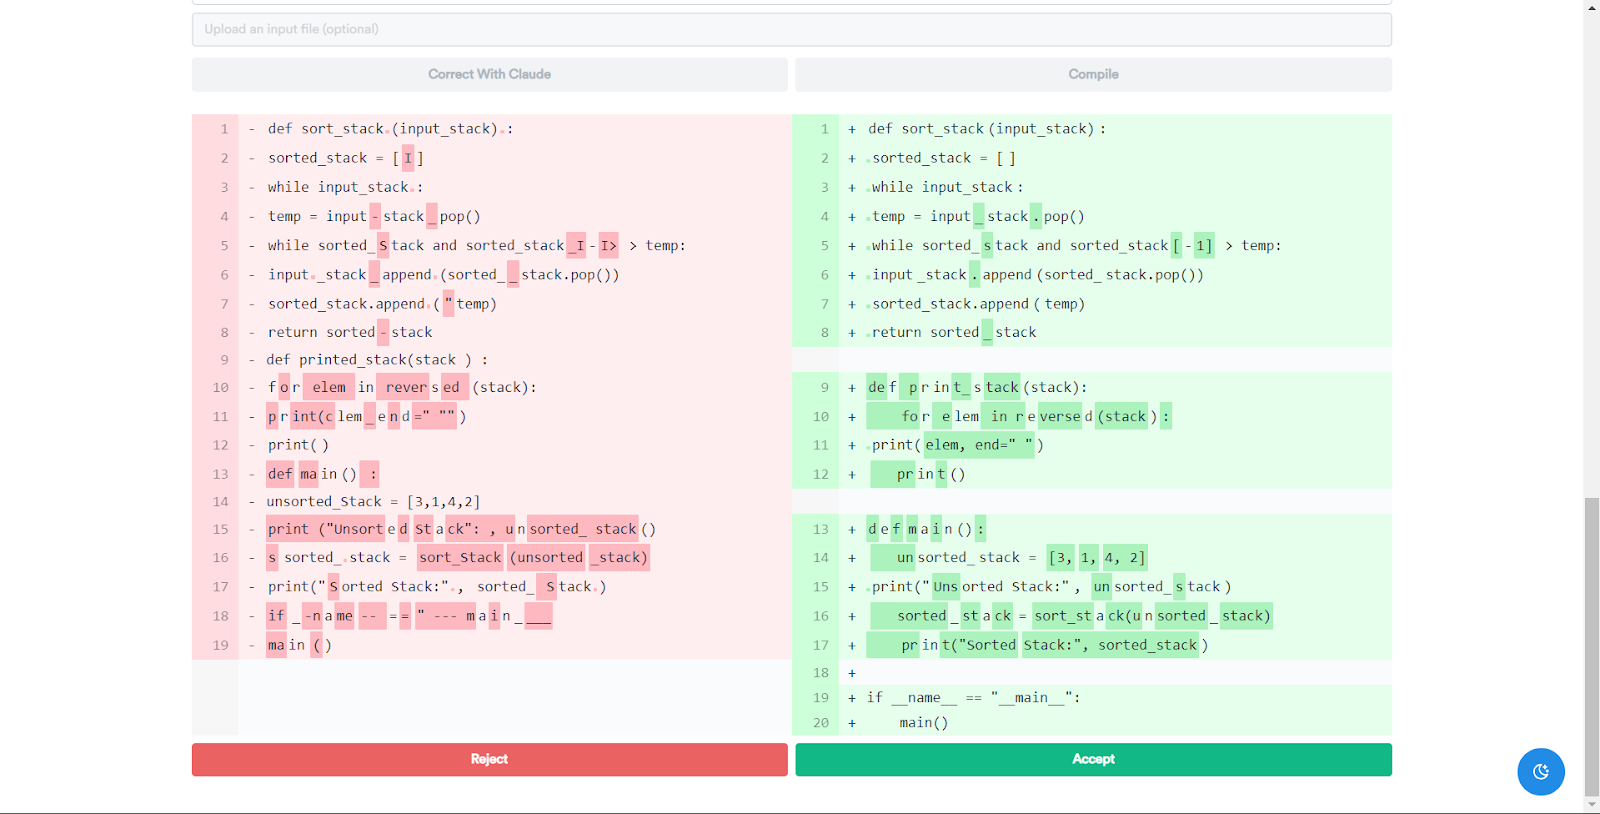Click the Correct With Claude button
This screenshot has width=1600, height=814.
click(489, 74)
